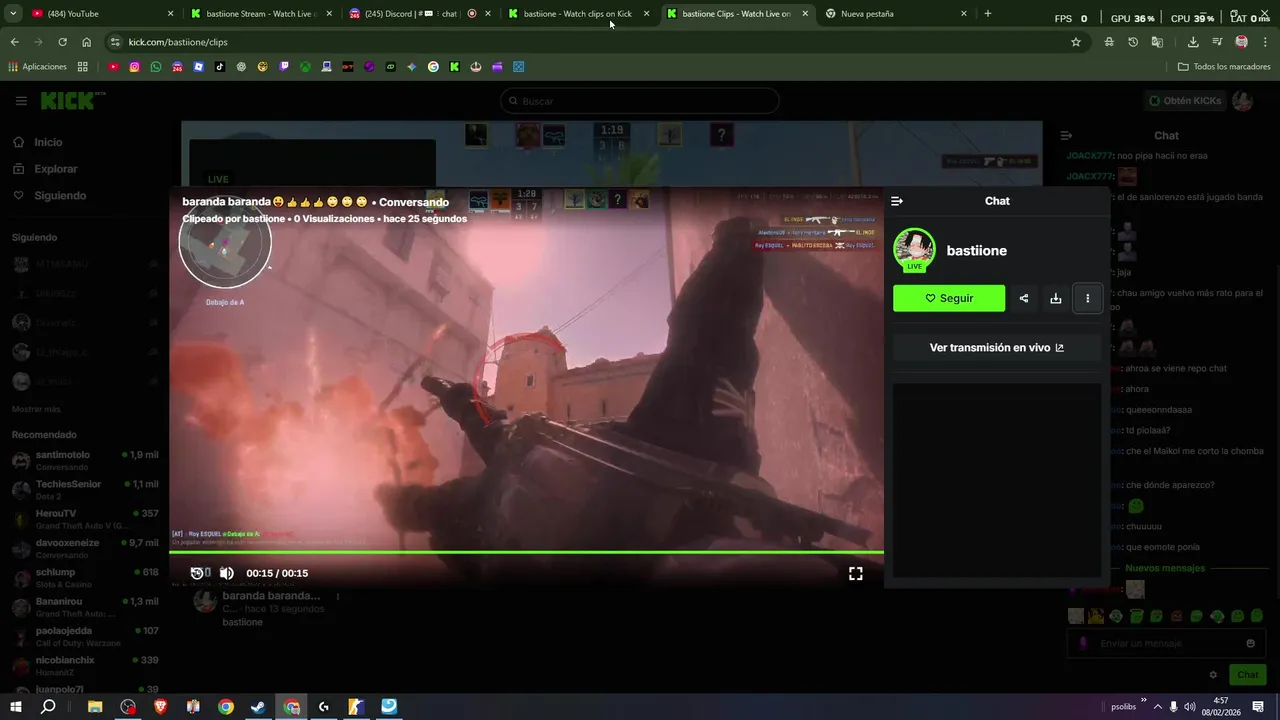Collapse the background chat panel icon
Viewport: 1280px width, 720px height.
(x=1066, y=135)
